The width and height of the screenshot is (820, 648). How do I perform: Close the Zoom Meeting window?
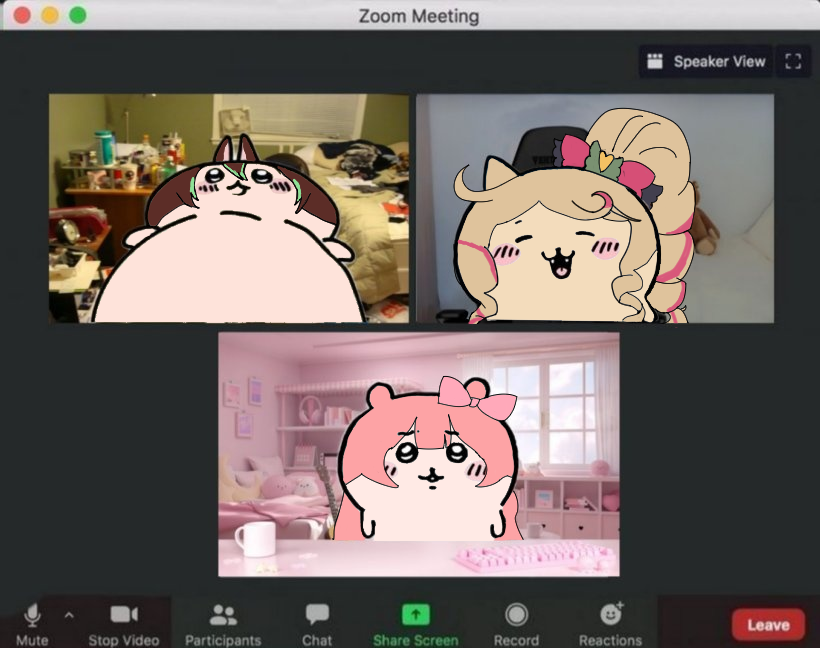[x=22, y=15]
